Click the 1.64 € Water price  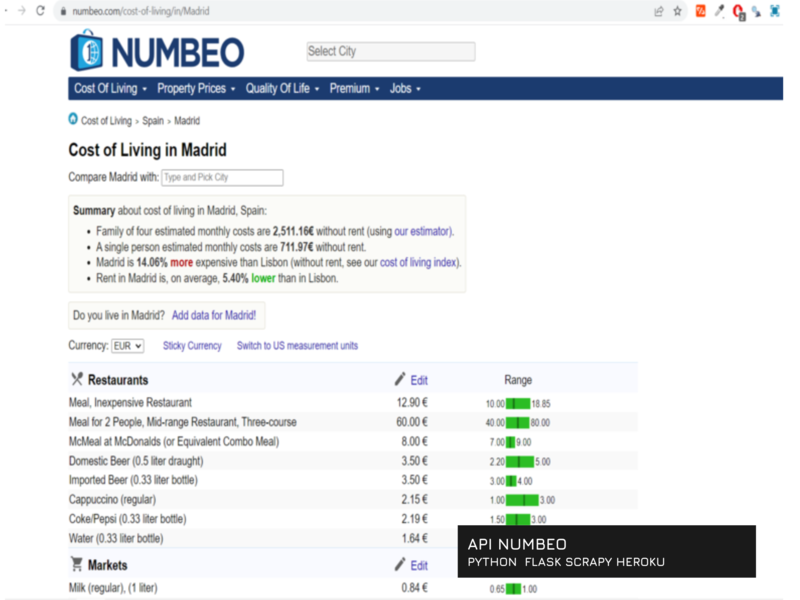414,538
